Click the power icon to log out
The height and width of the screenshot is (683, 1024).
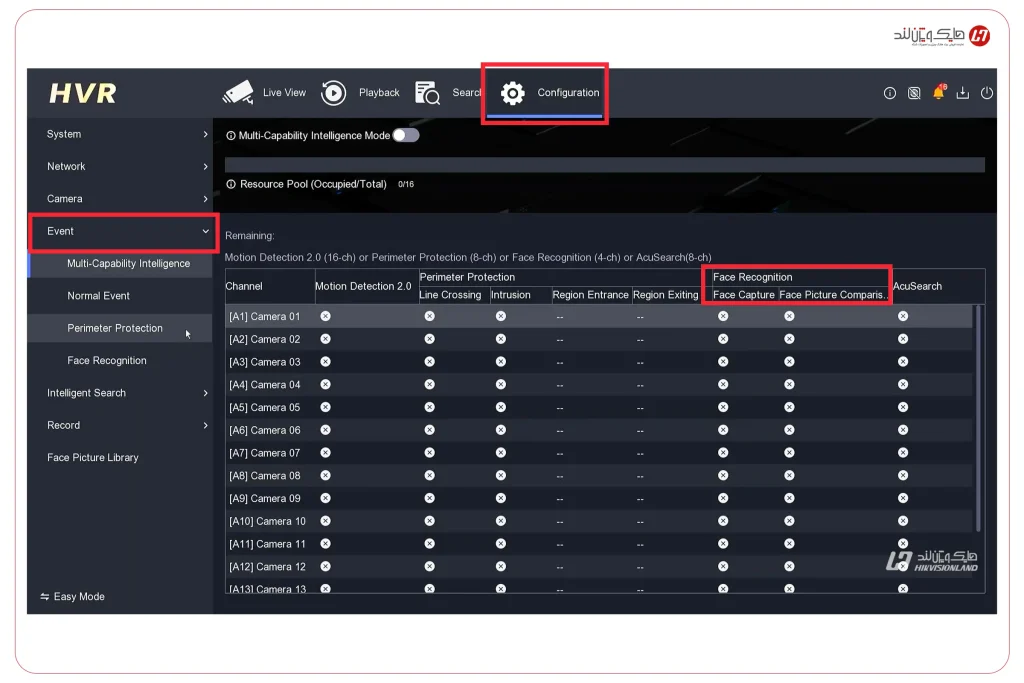[x=986, y=92]
